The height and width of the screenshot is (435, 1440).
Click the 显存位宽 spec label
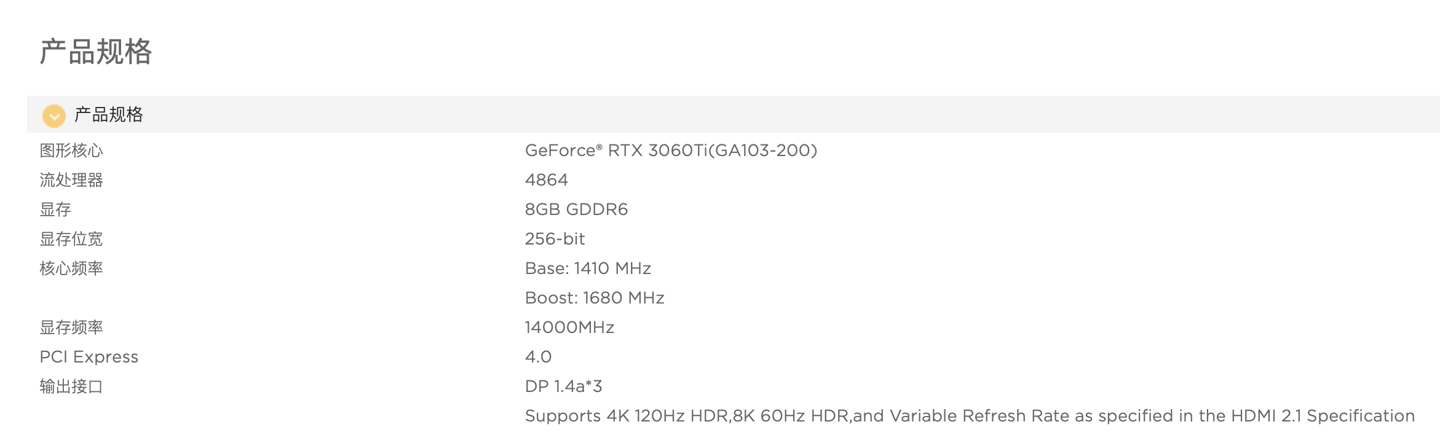(71, 239)
